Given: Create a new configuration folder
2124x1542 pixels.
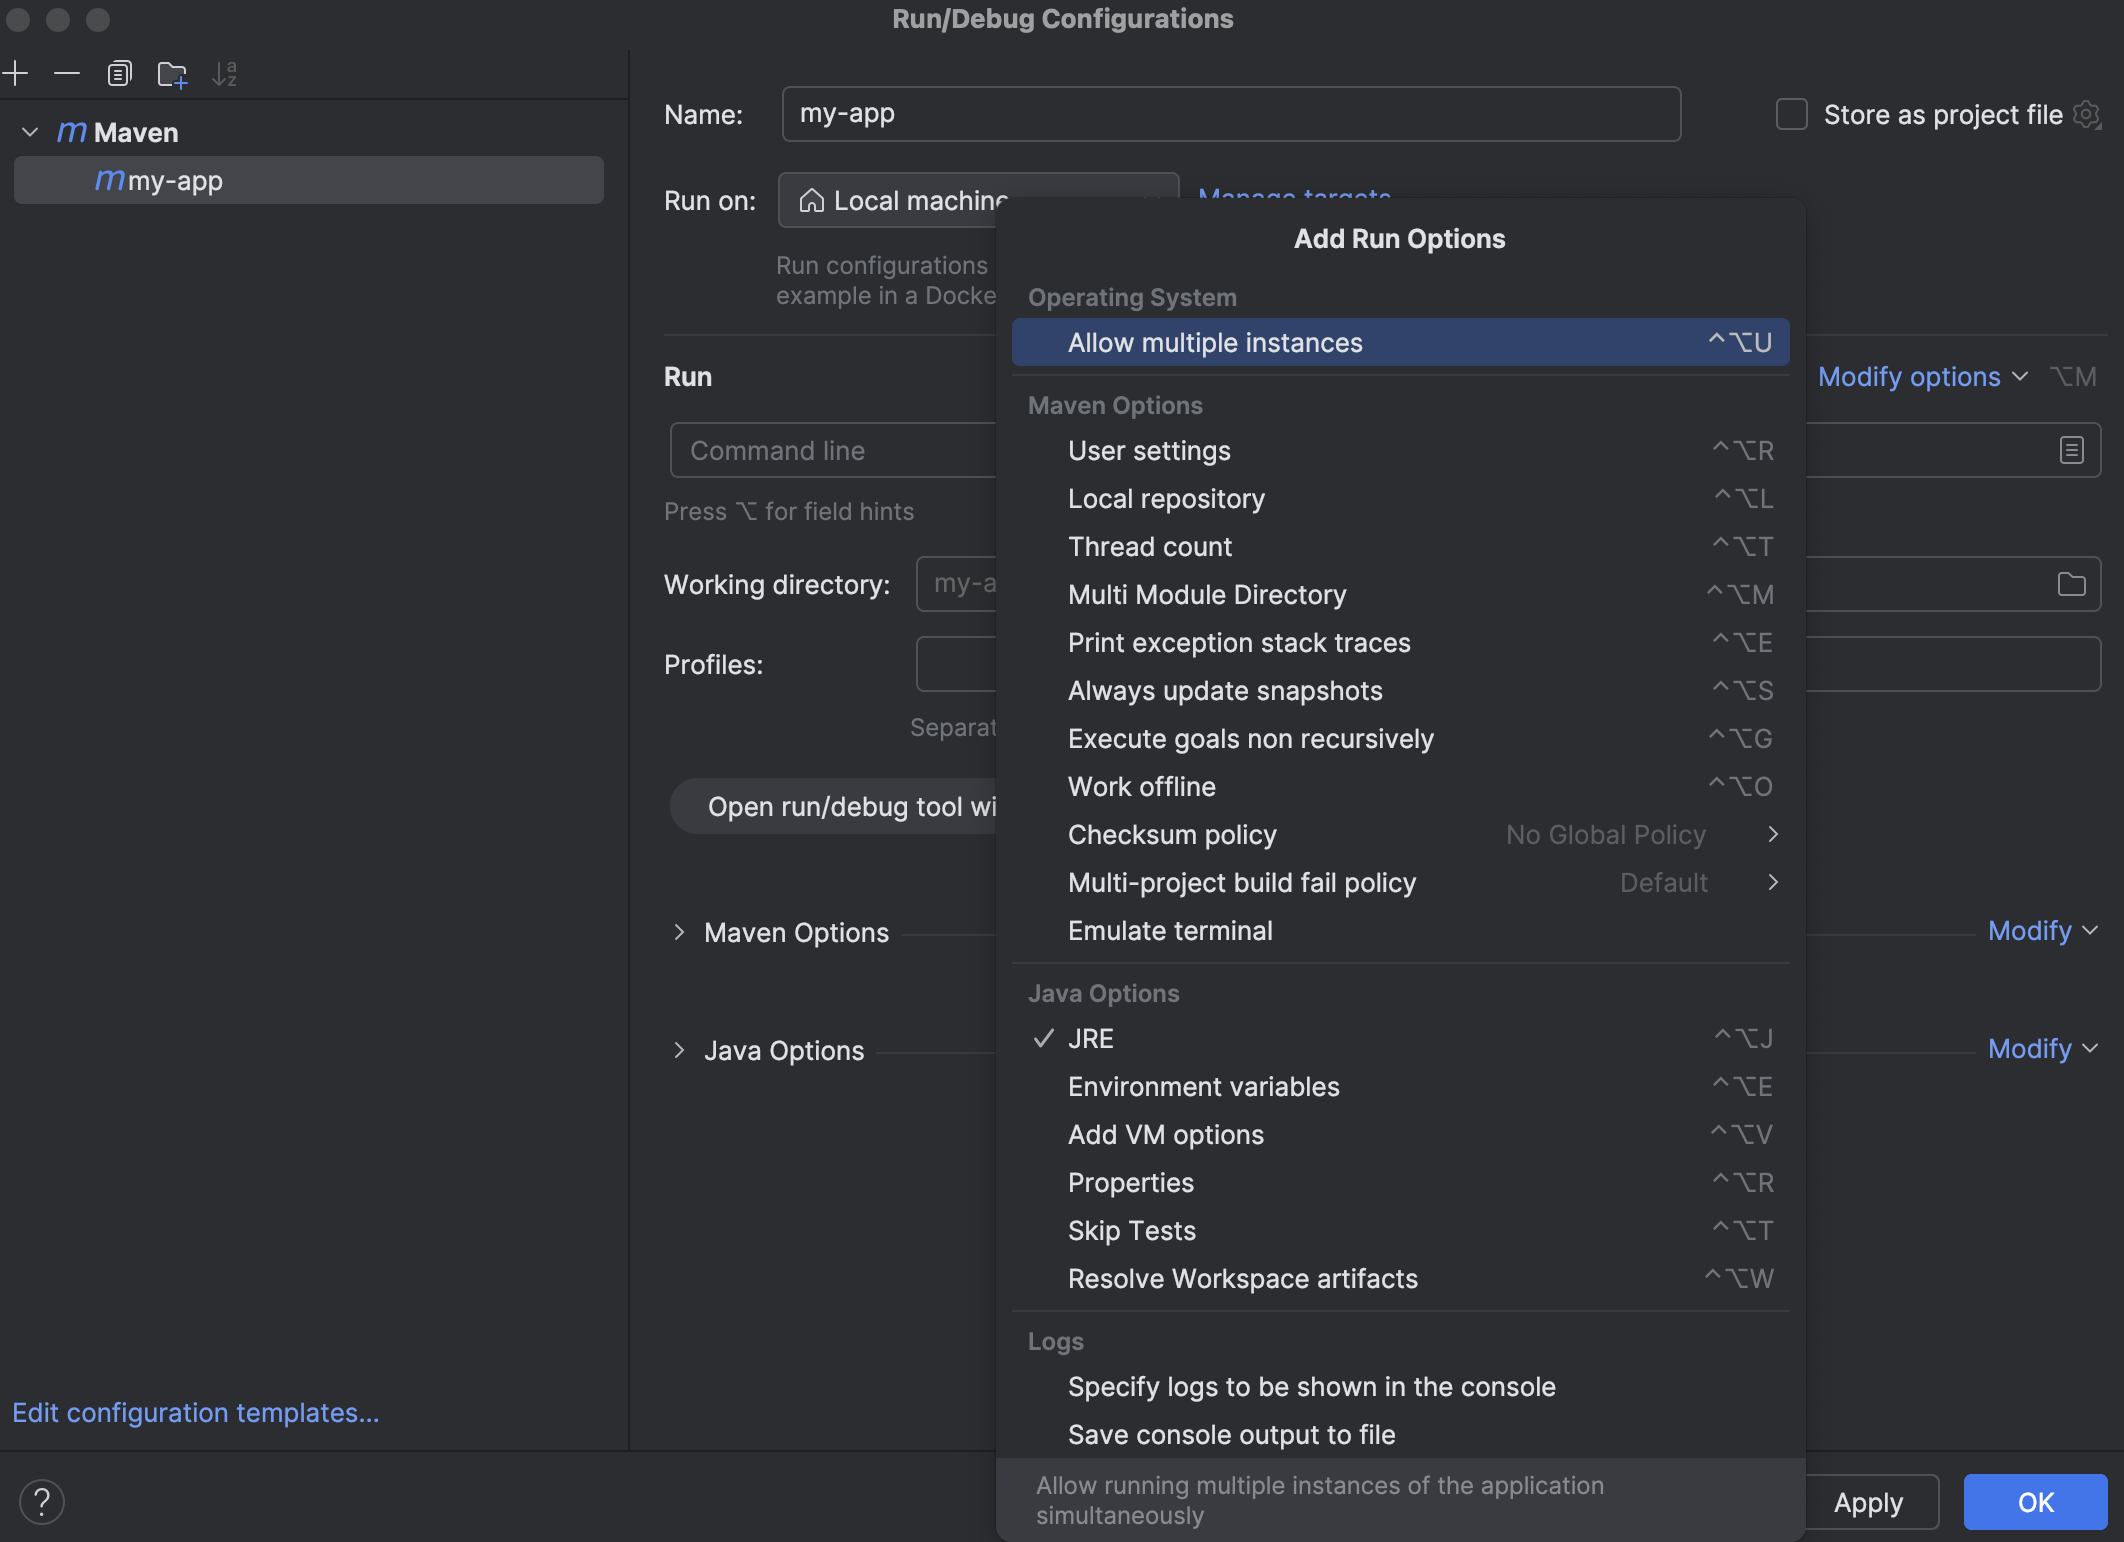Looking at the screenshot, I should click(172, 73).
